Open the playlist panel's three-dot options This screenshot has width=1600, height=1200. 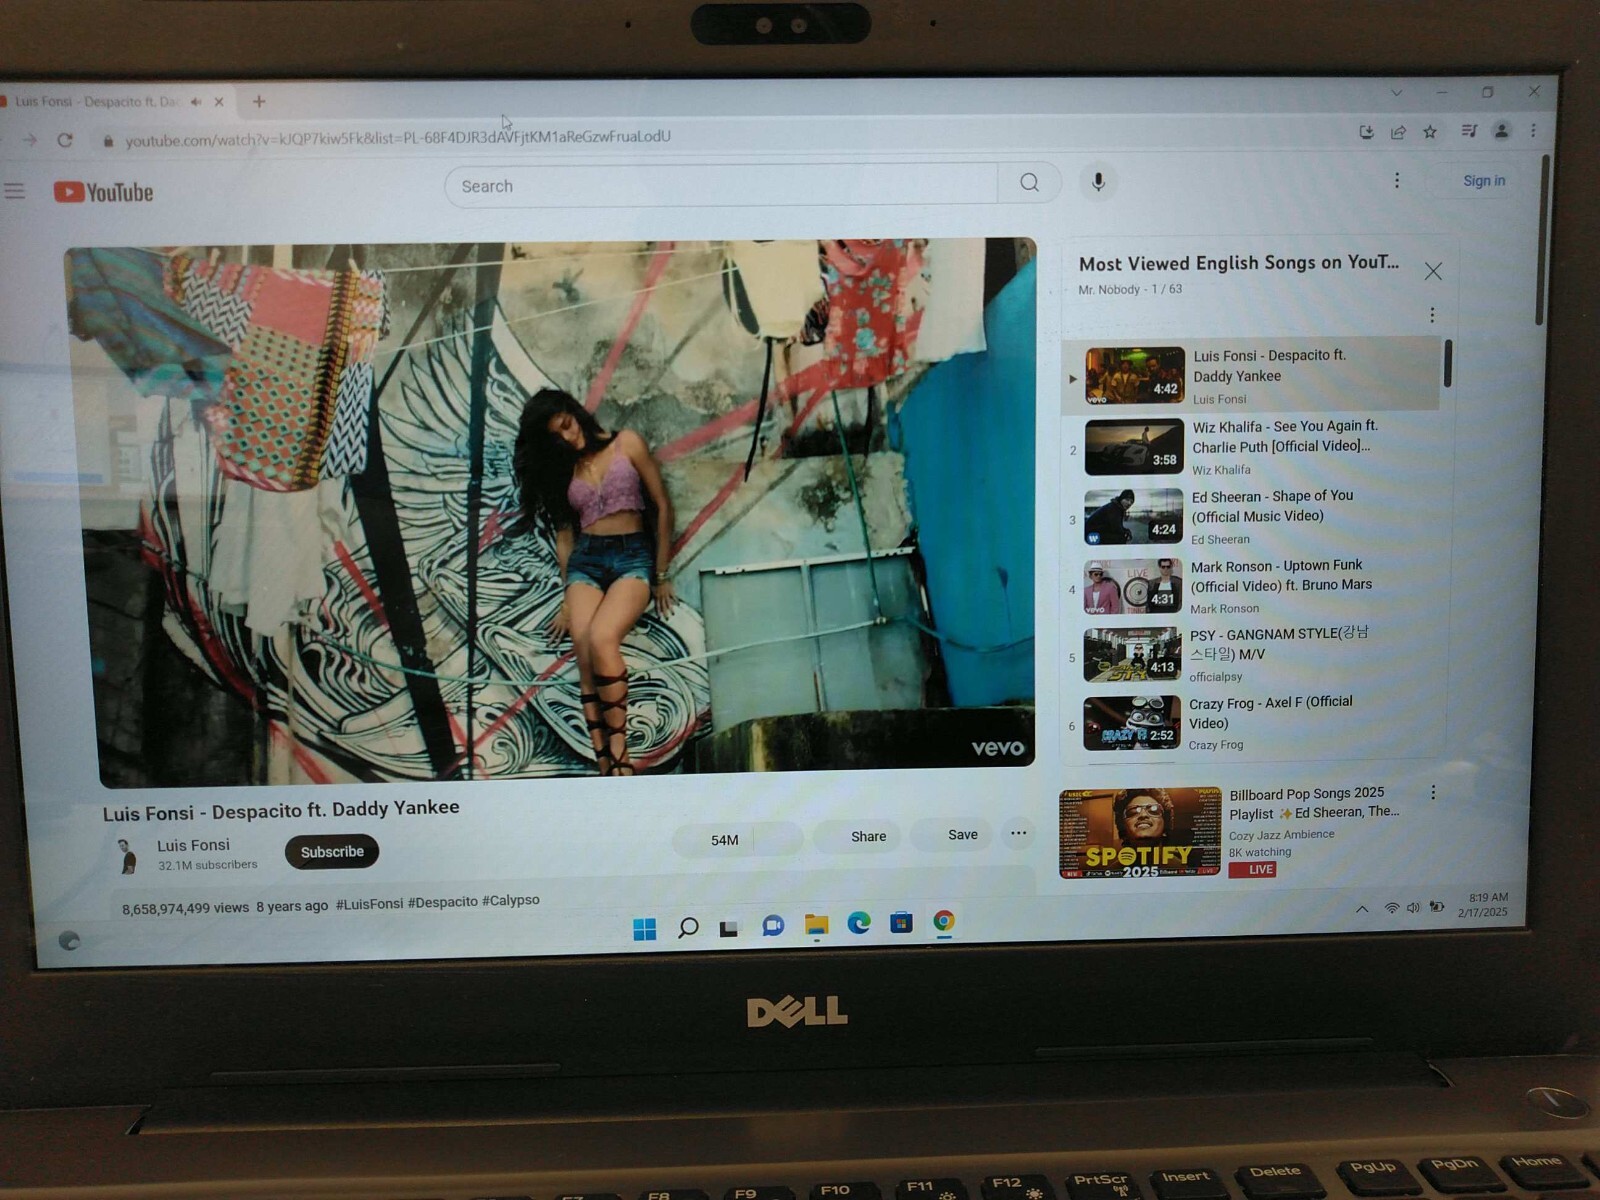click(1432, 315)
